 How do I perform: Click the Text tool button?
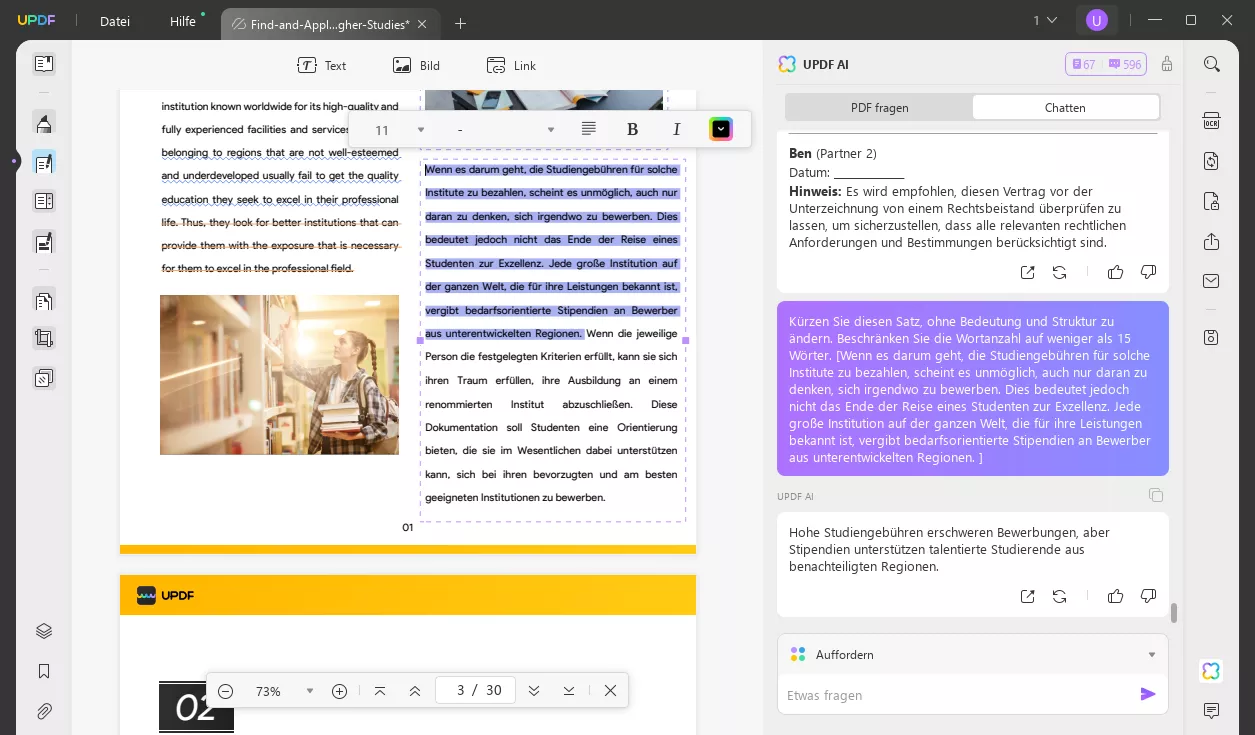tap(322, 65)
